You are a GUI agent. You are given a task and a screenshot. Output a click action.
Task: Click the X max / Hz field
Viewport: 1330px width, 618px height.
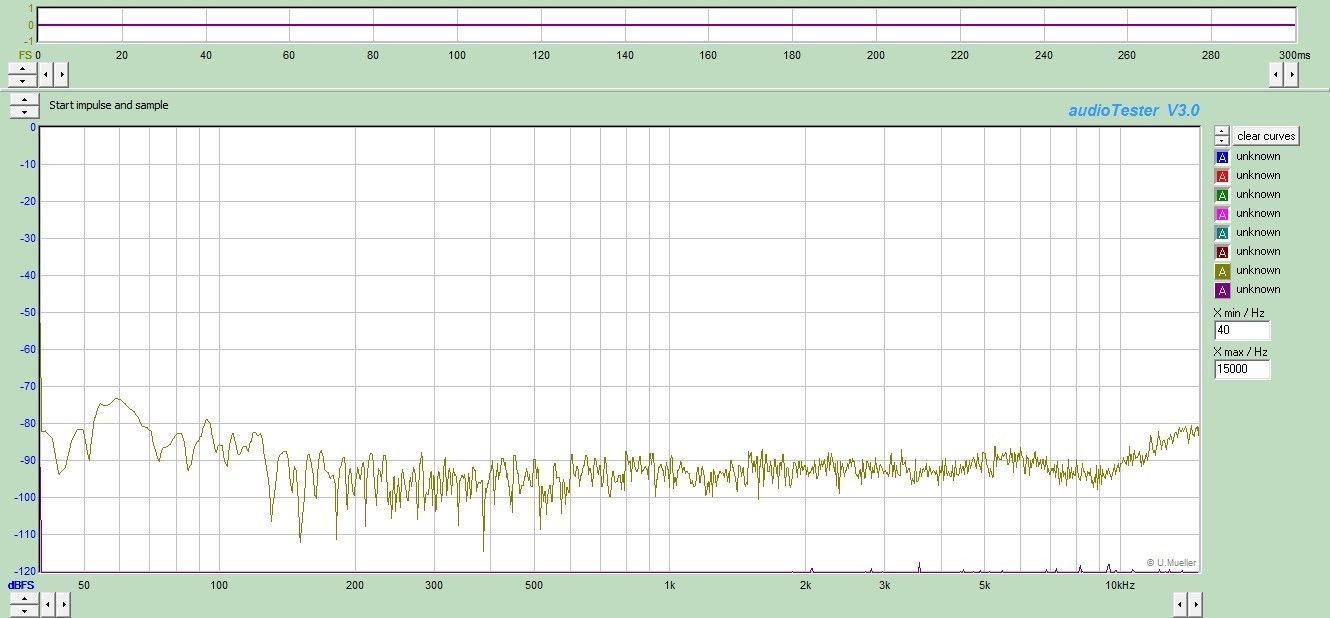[1242, 370]
